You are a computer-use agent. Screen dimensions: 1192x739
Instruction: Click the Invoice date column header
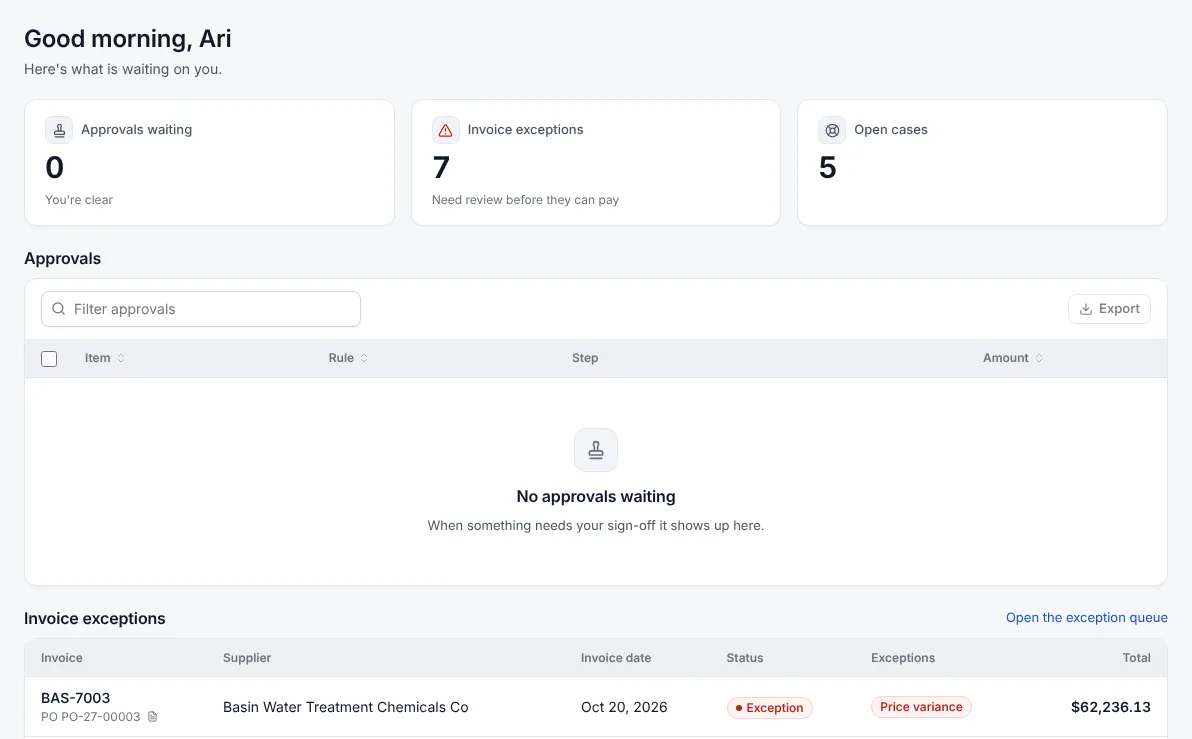tap(616, 658)
